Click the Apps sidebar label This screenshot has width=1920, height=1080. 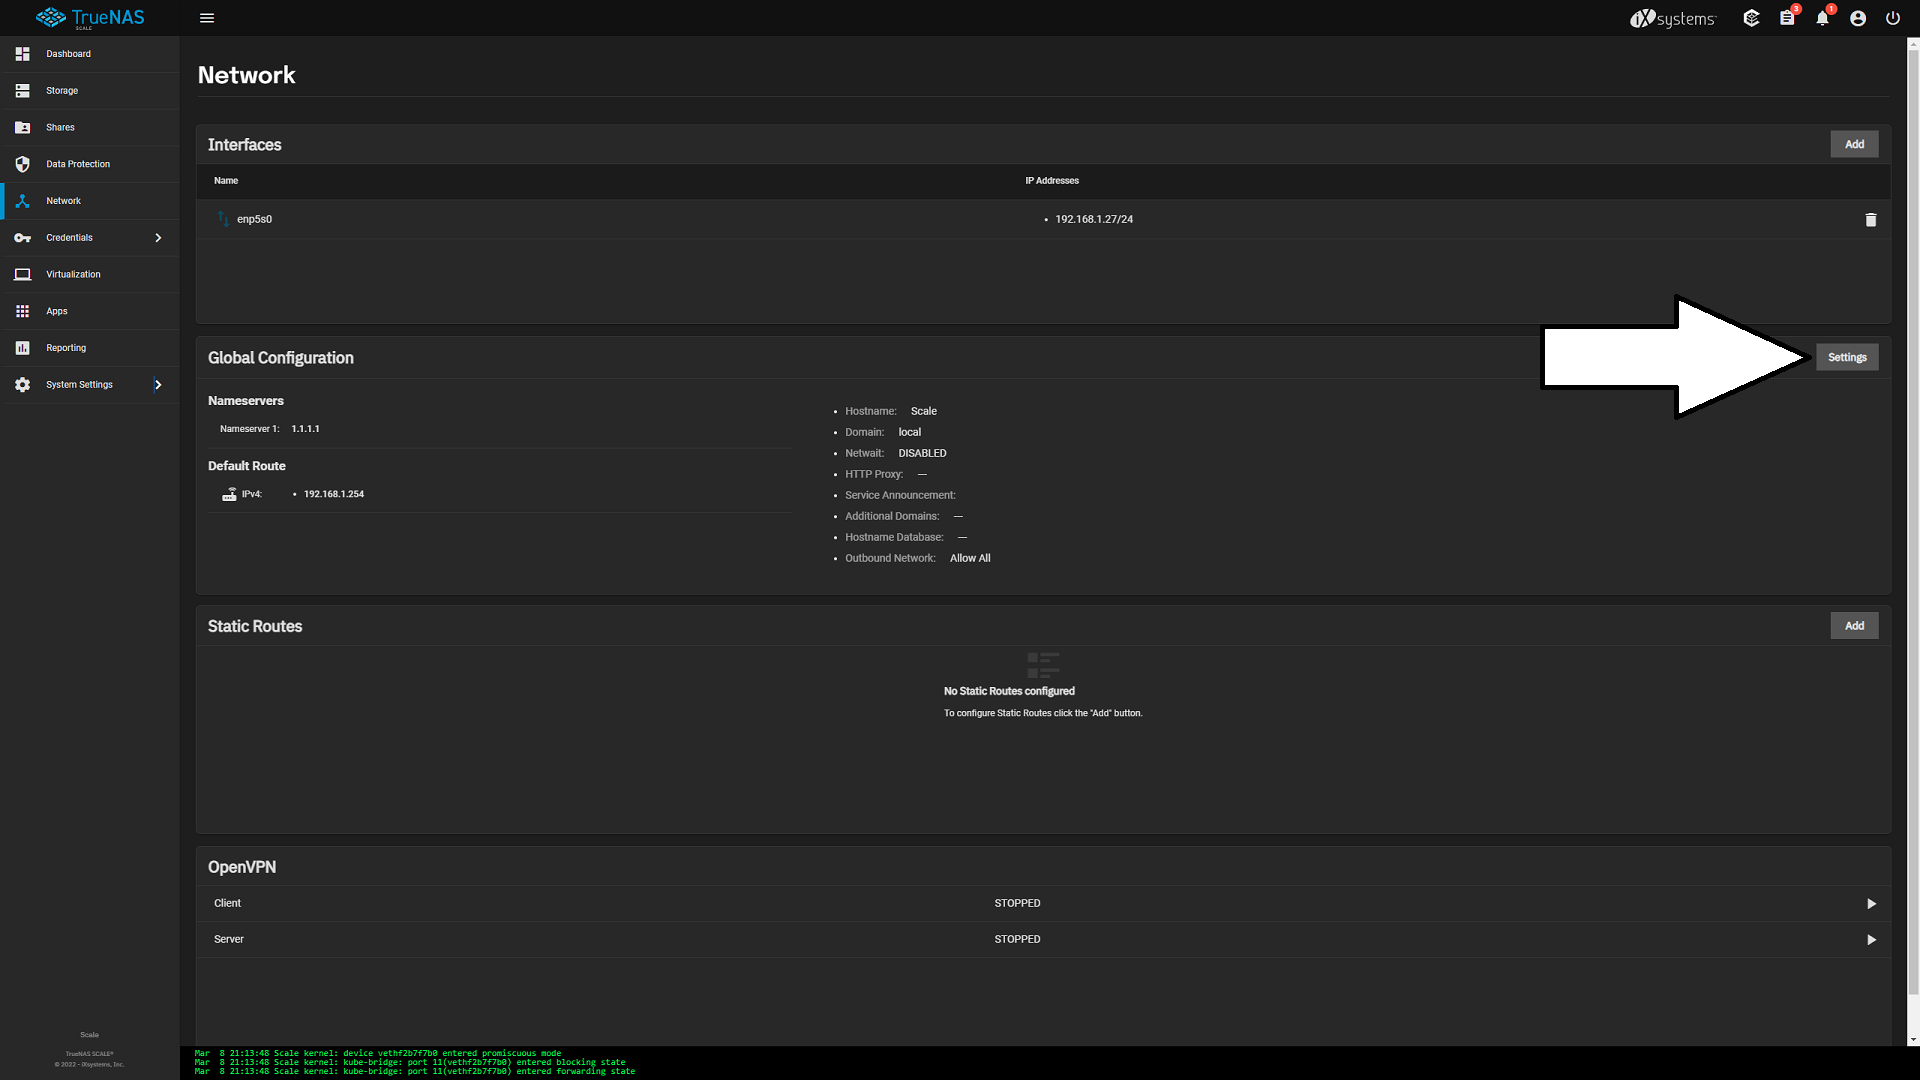(57, 311)
